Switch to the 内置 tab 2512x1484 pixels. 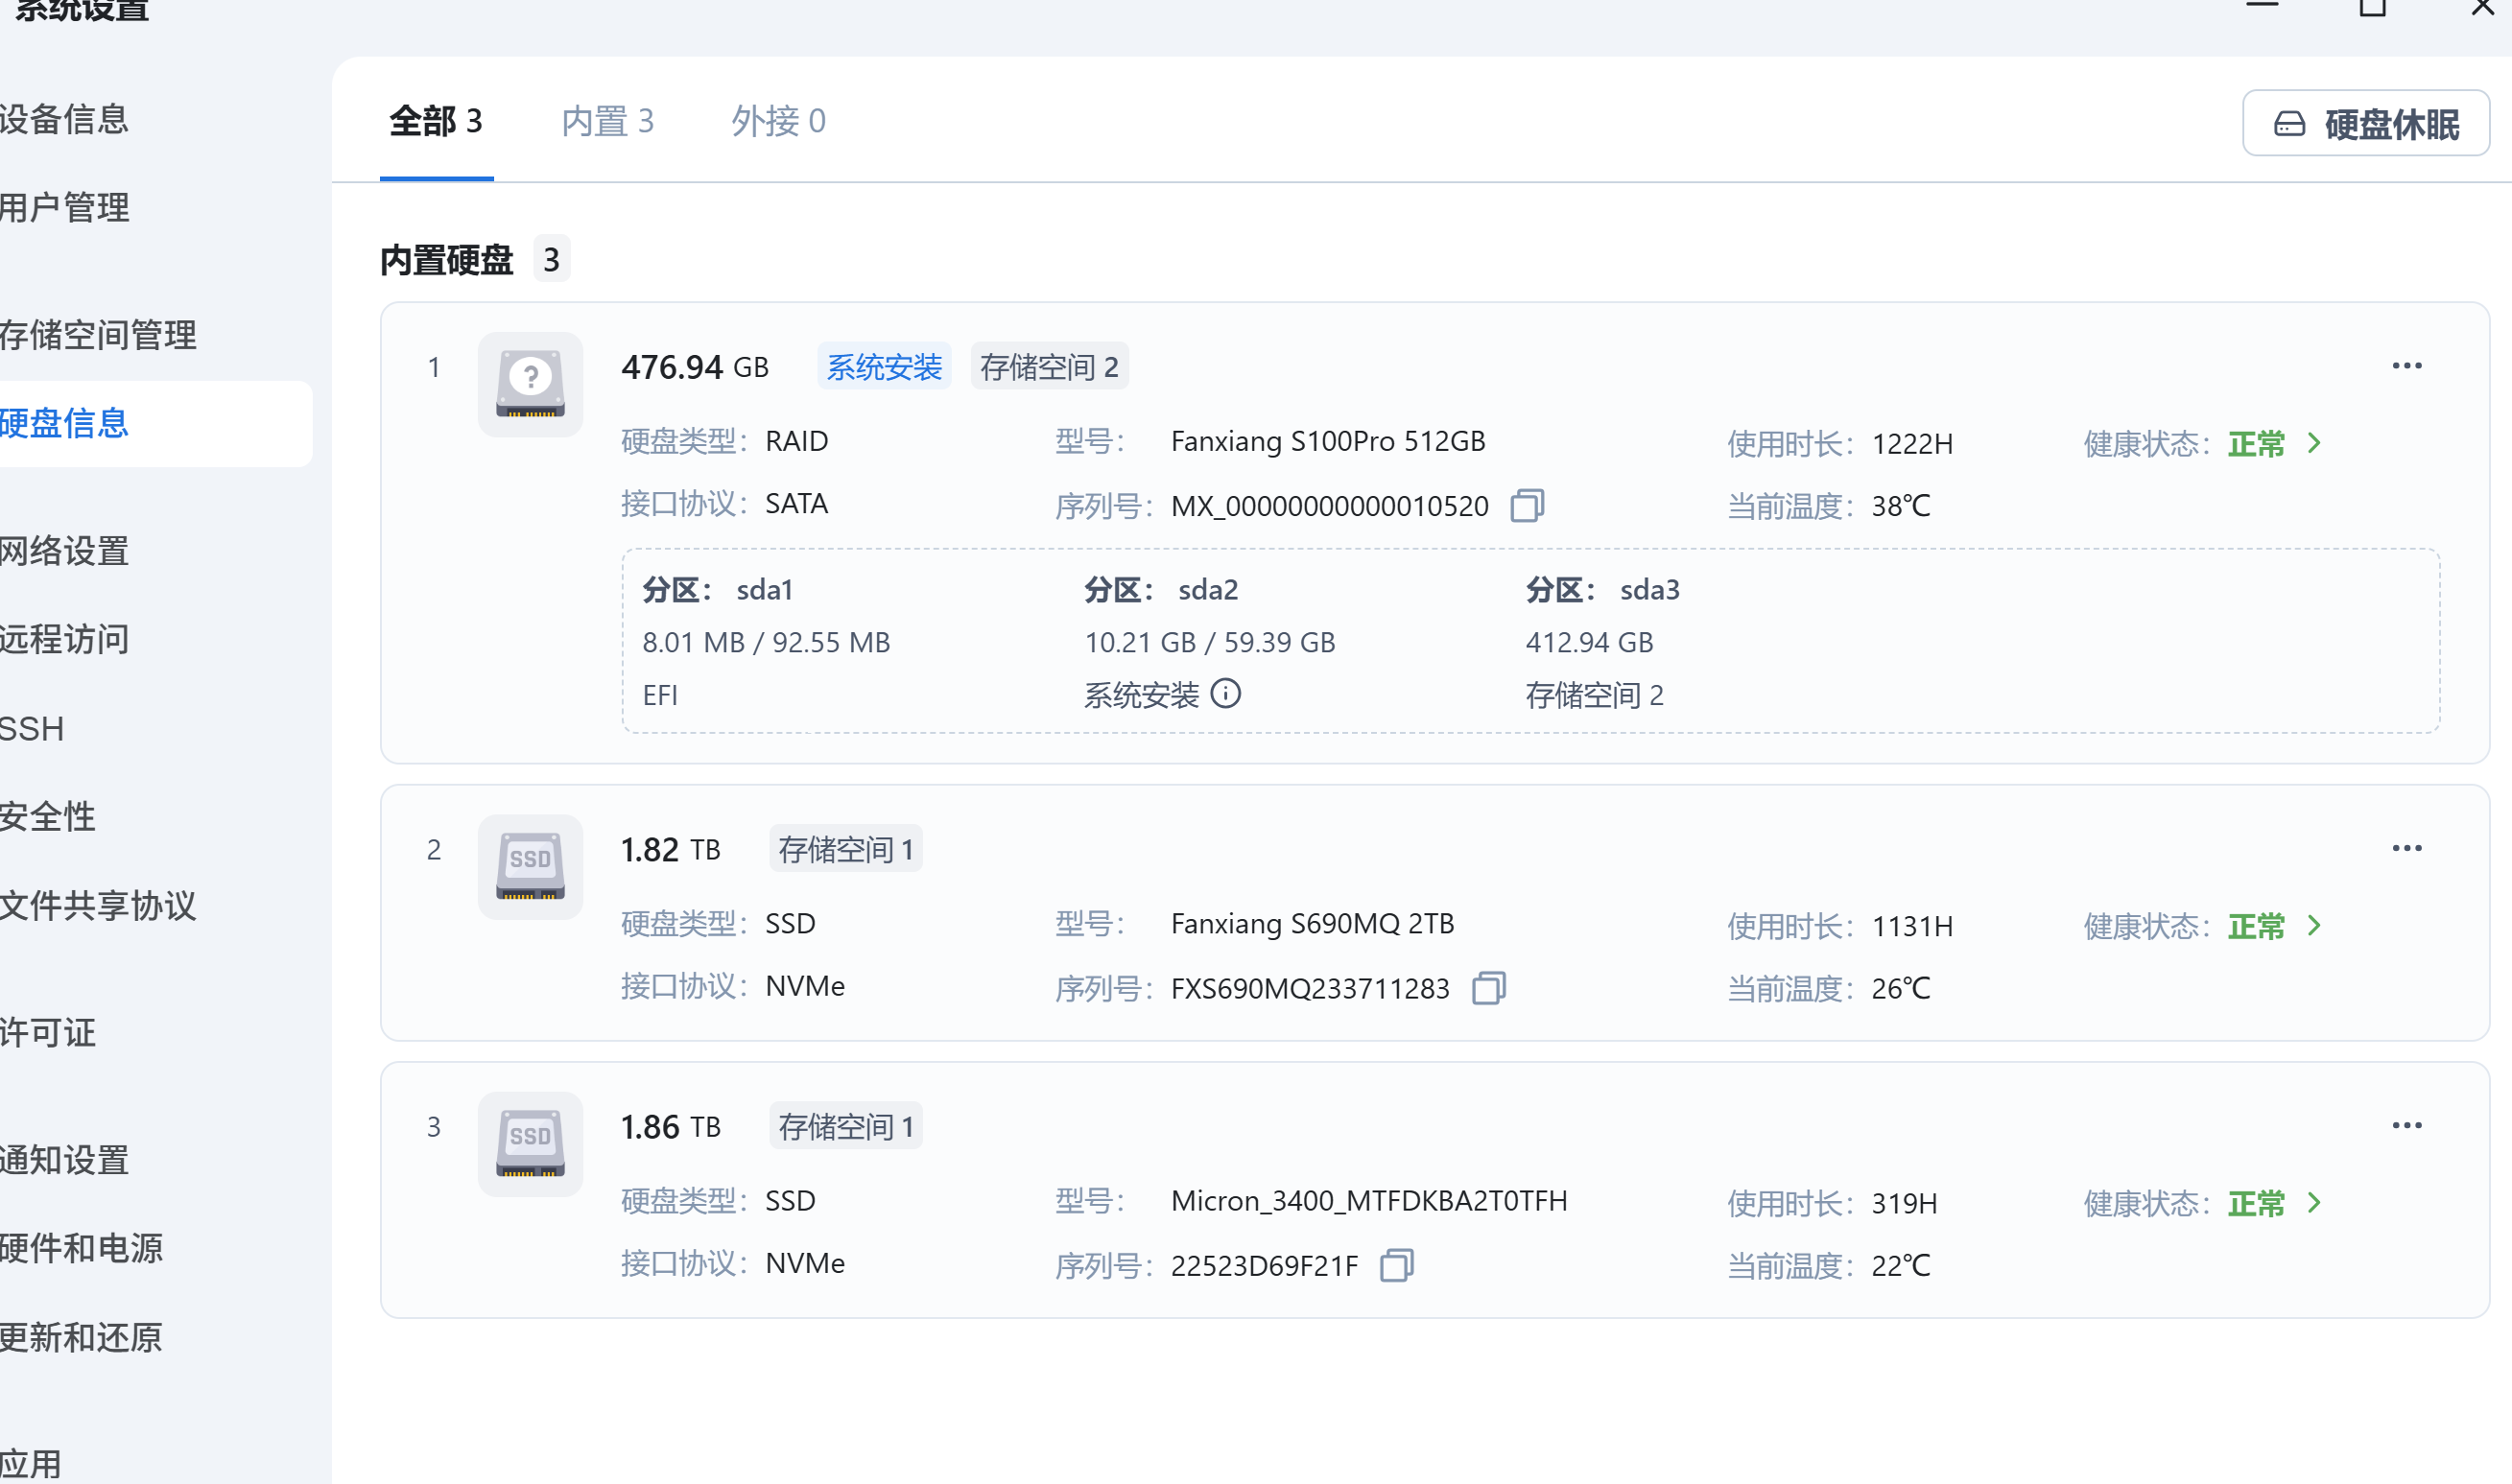tap(607, 120)
